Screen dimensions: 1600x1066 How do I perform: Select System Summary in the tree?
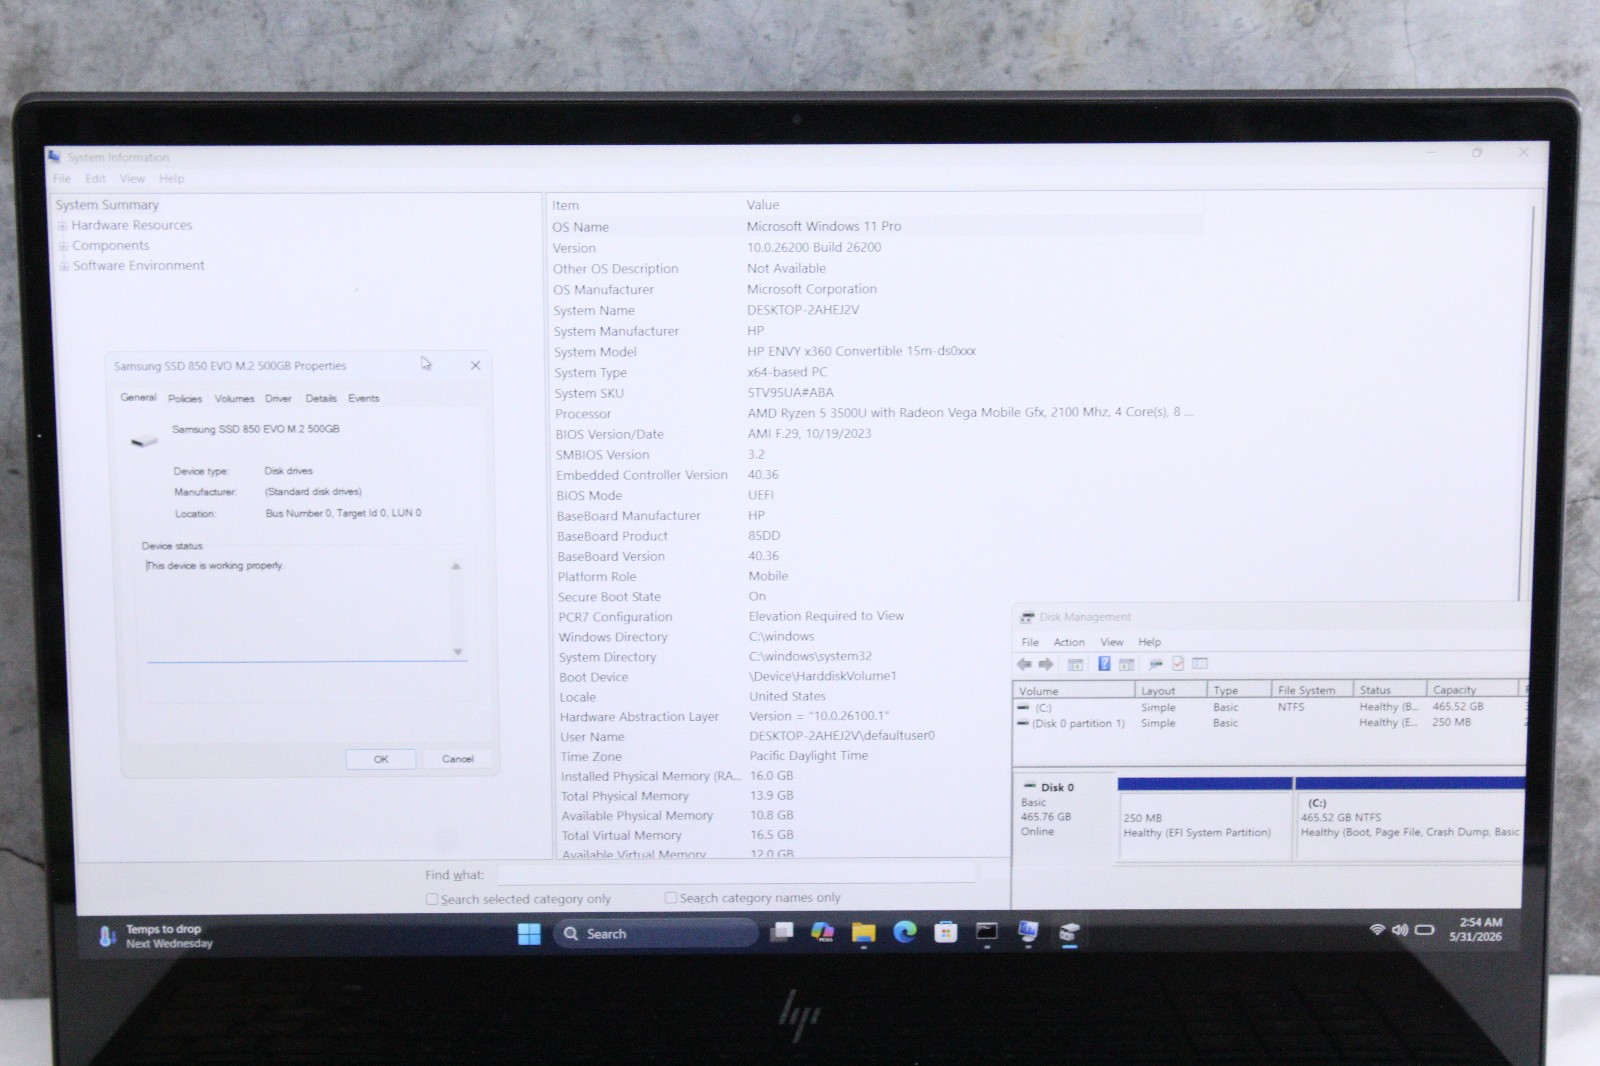point(107,205)
